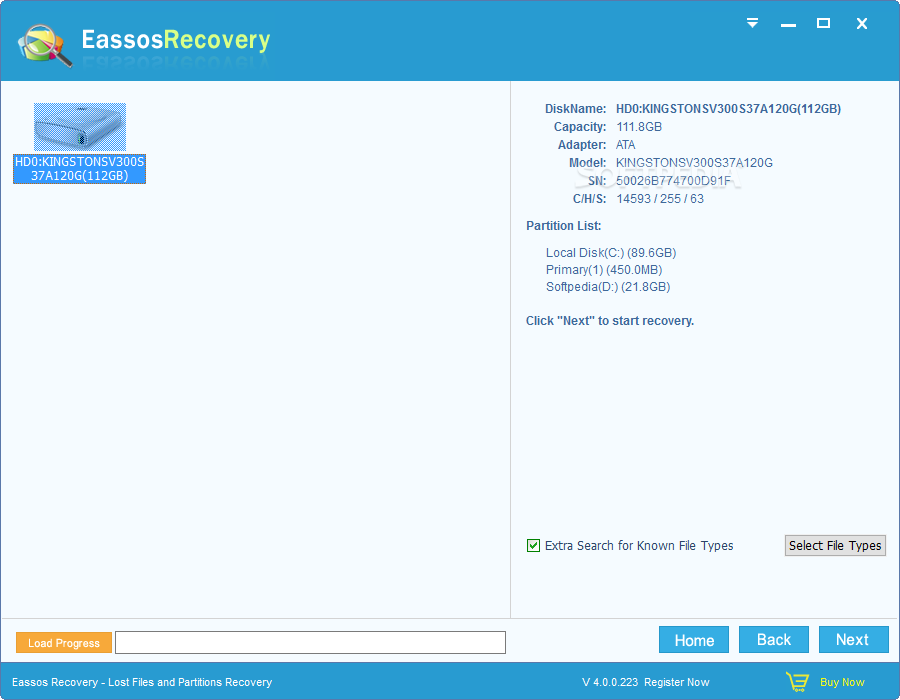Click the Adapter value ATA
The image size is (900, 700).
(626, 145)
